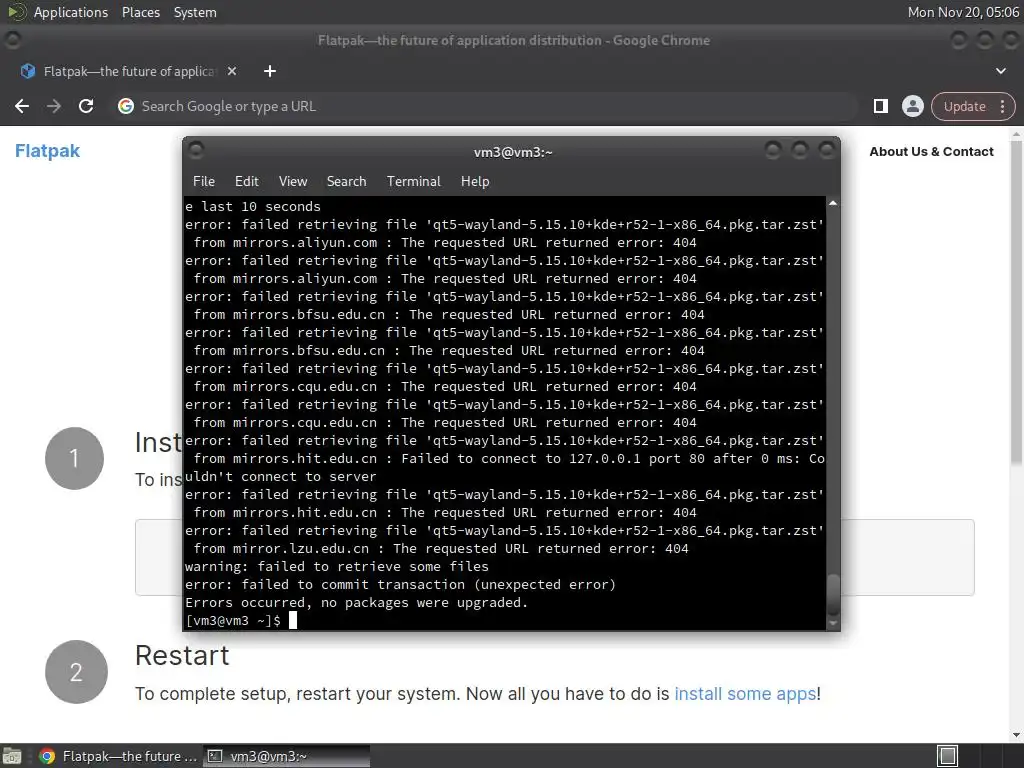Click the Chrome window menu icon
The image size is (1024, 768).
click(12, 40)
